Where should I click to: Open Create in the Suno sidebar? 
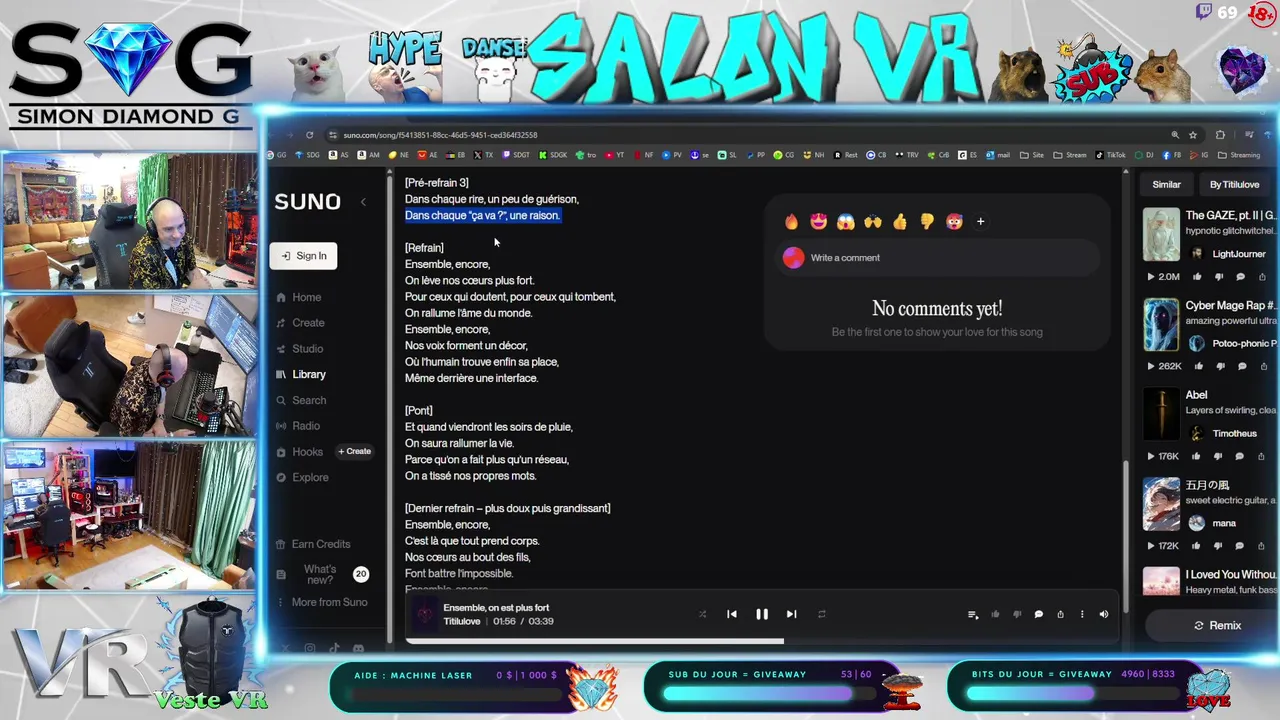[300, 323]
